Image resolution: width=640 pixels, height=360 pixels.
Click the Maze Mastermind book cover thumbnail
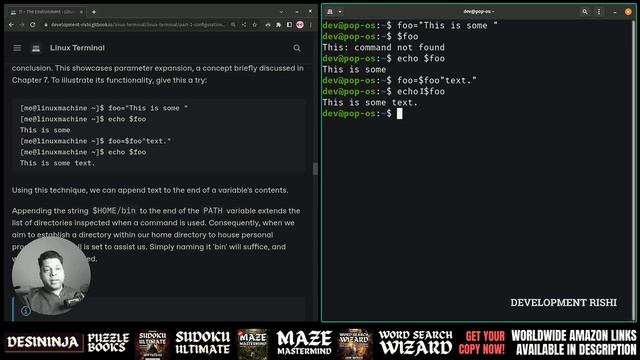[253, 344]
